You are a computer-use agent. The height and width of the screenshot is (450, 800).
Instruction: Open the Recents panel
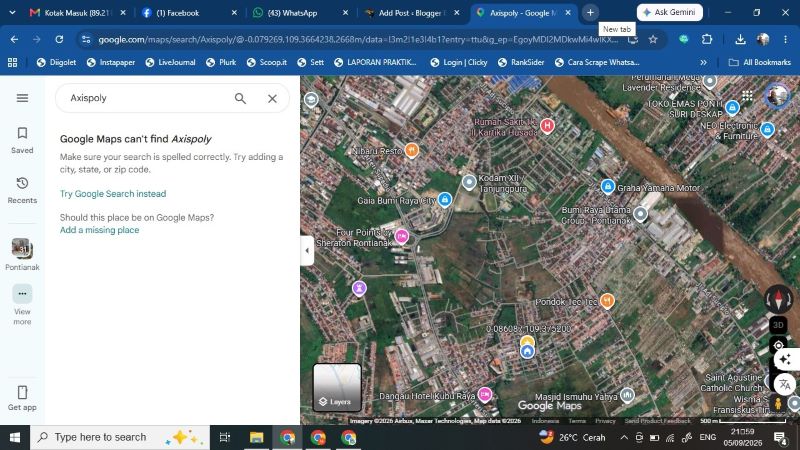coord(22,190)
